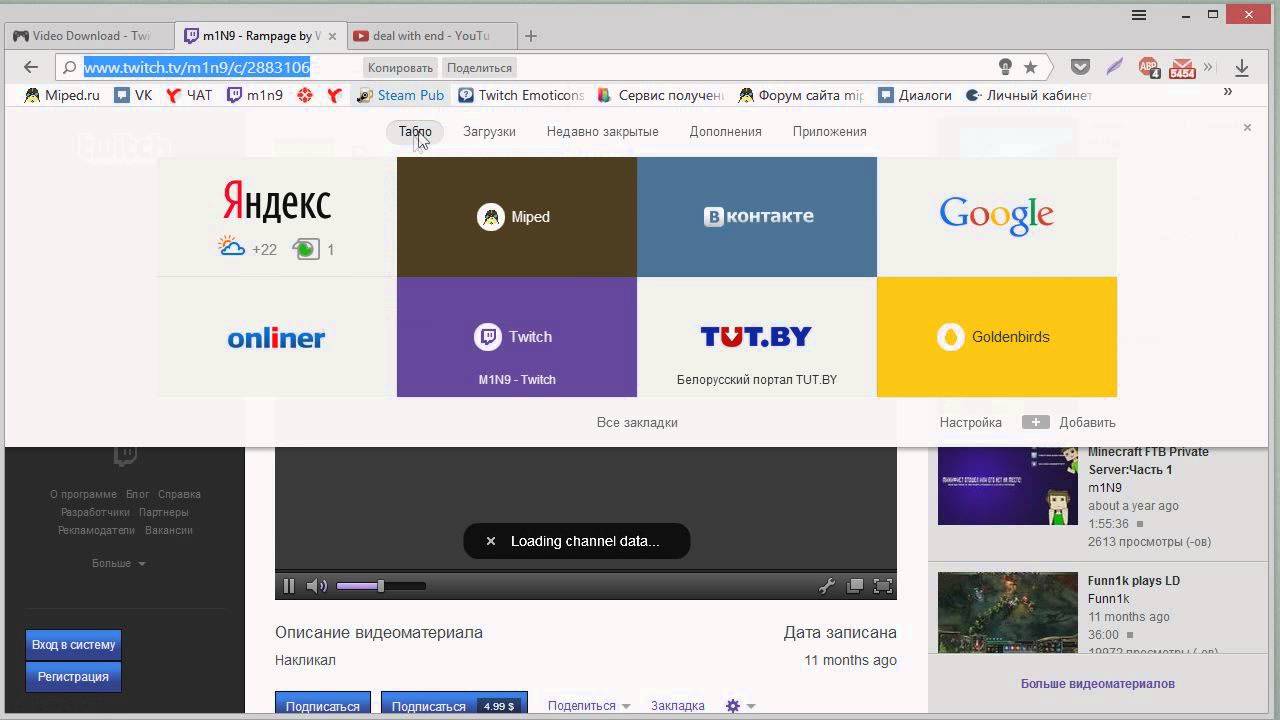Click the Копировать button in address bar

click(x=400, y=68)
